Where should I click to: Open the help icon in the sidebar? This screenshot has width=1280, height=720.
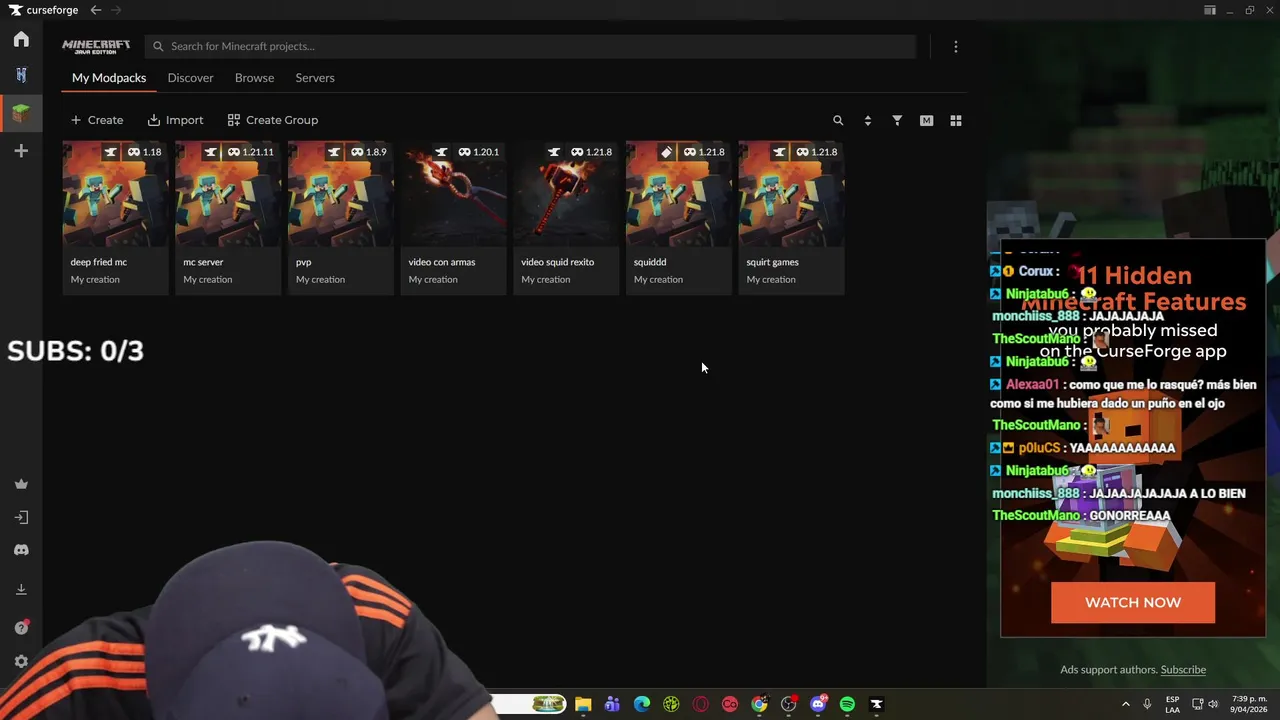point(21,627)
